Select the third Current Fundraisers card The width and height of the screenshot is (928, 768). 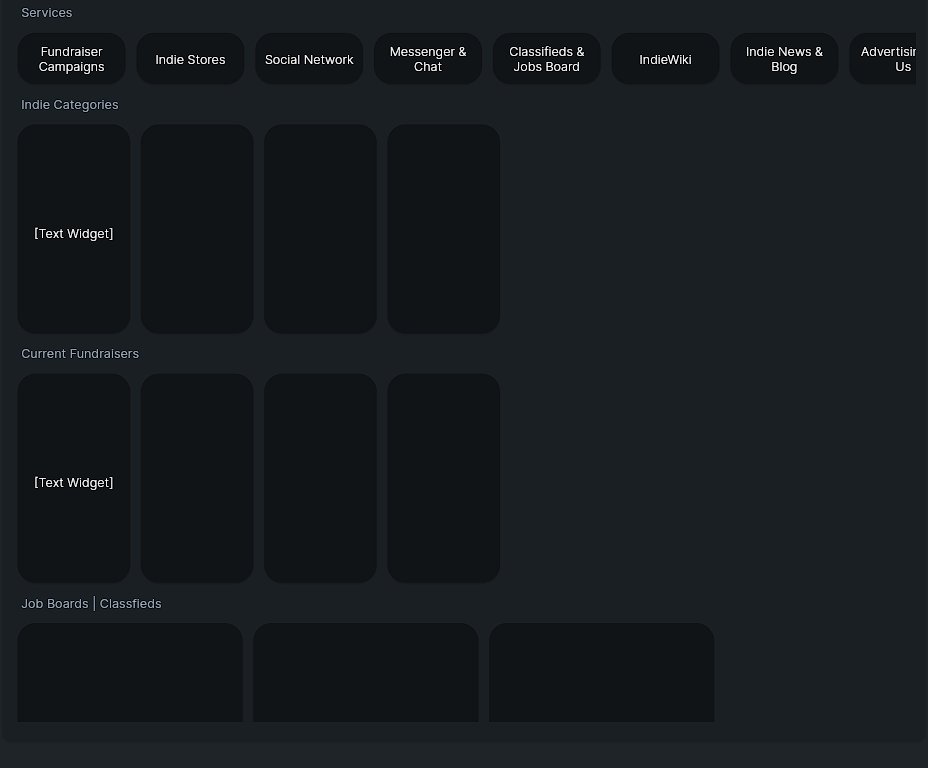click(x=320, y=478)
